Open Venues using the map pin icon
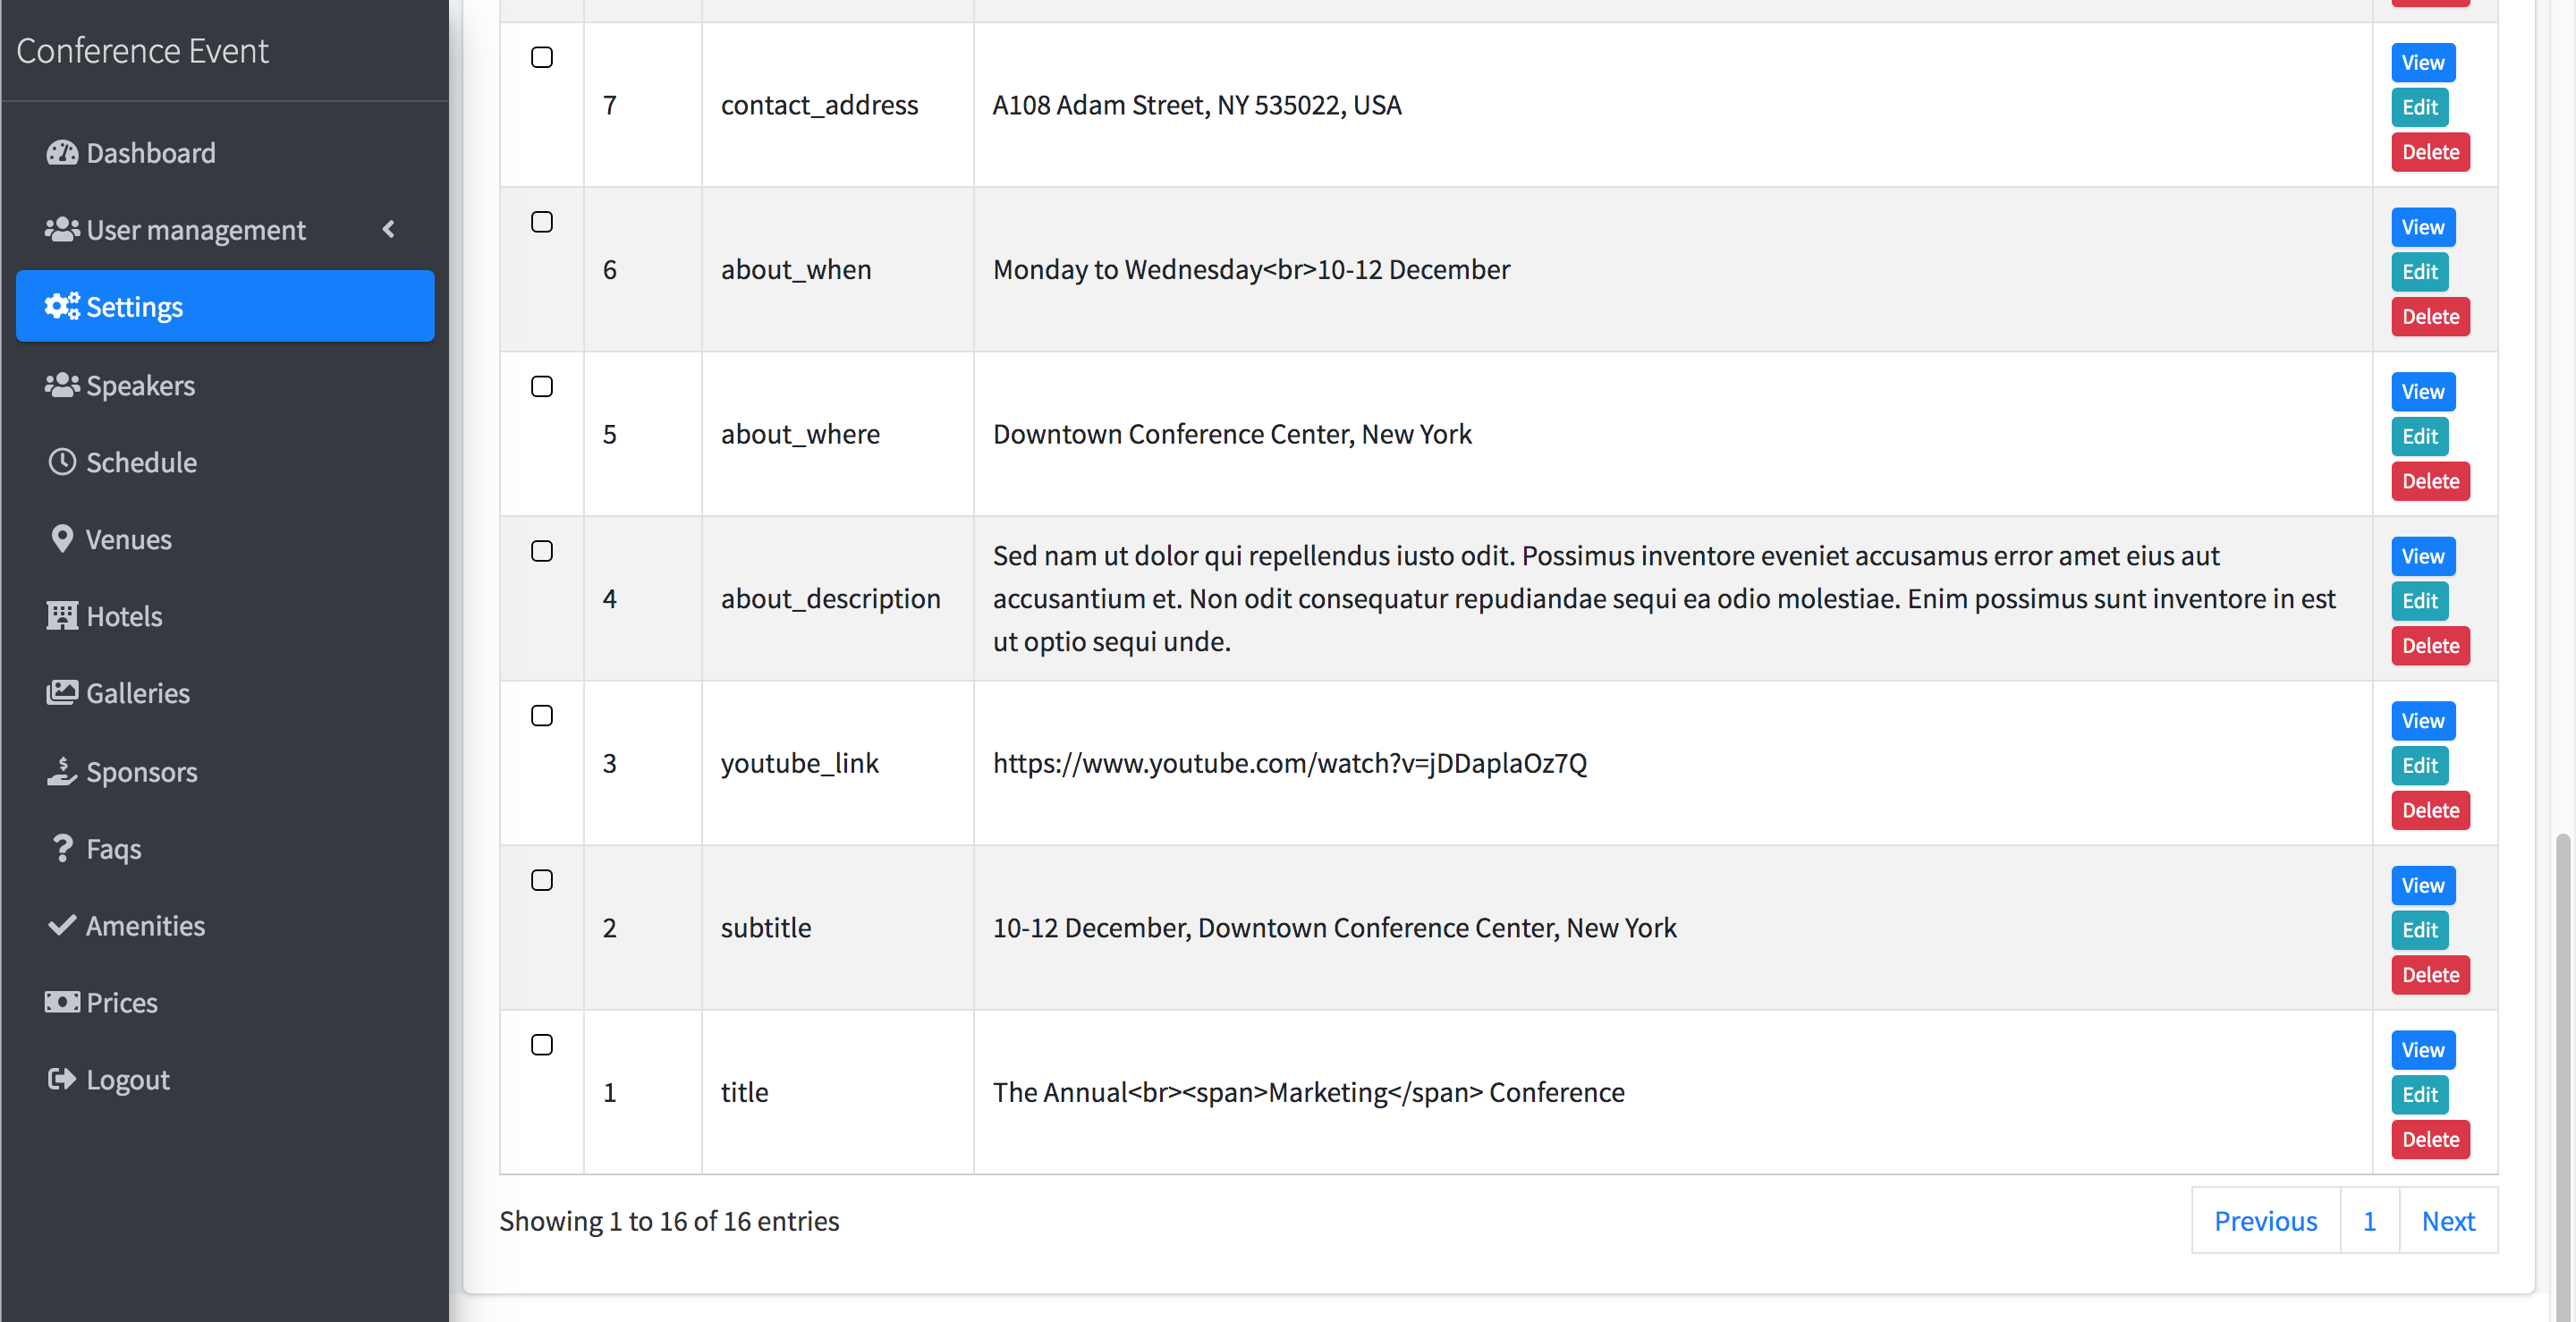This screenshot has height=1322, width=2576. click(62, 538)
